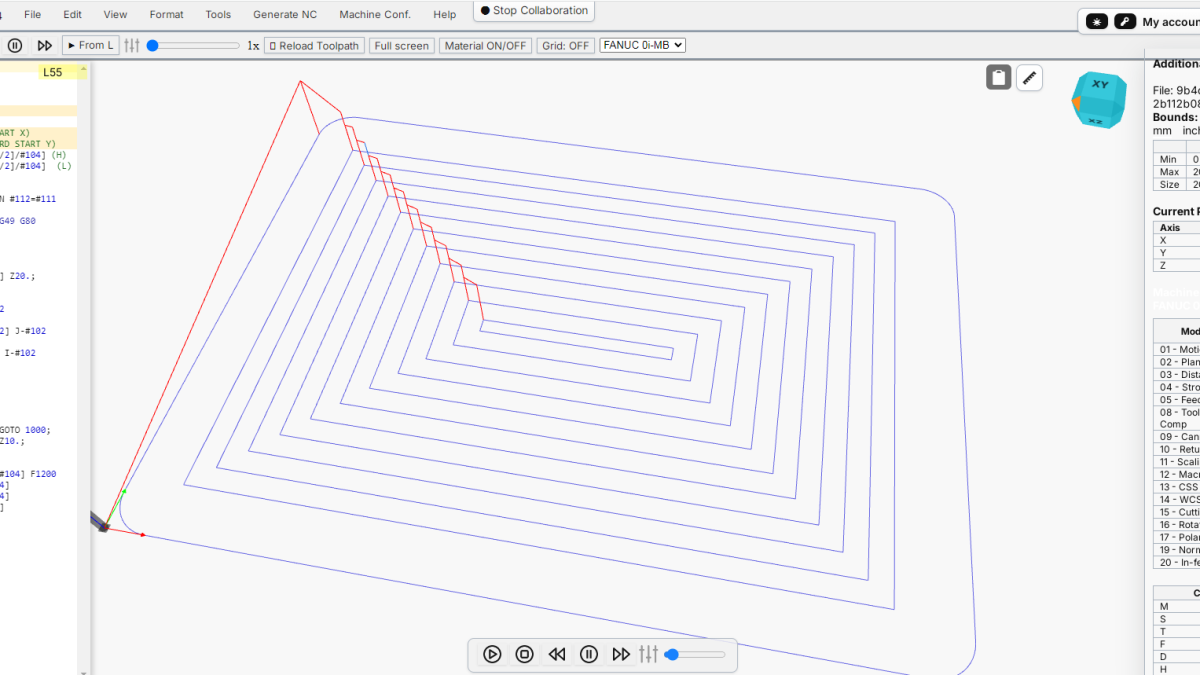Click the top toolbar fast-forward icon
1200x675 pixels.
(x=44, y=45)
